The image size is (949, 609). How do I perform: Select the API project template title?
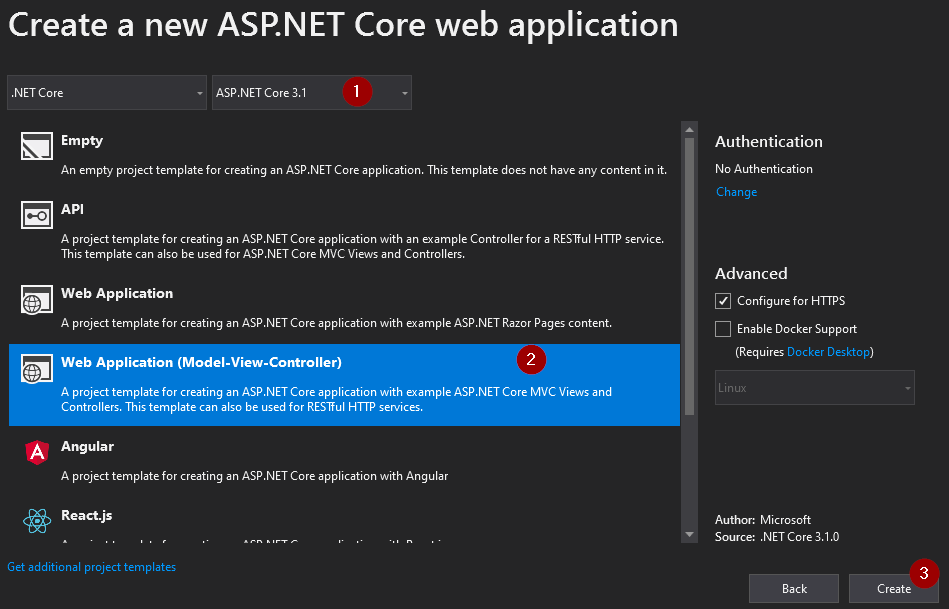click(72, 209)
